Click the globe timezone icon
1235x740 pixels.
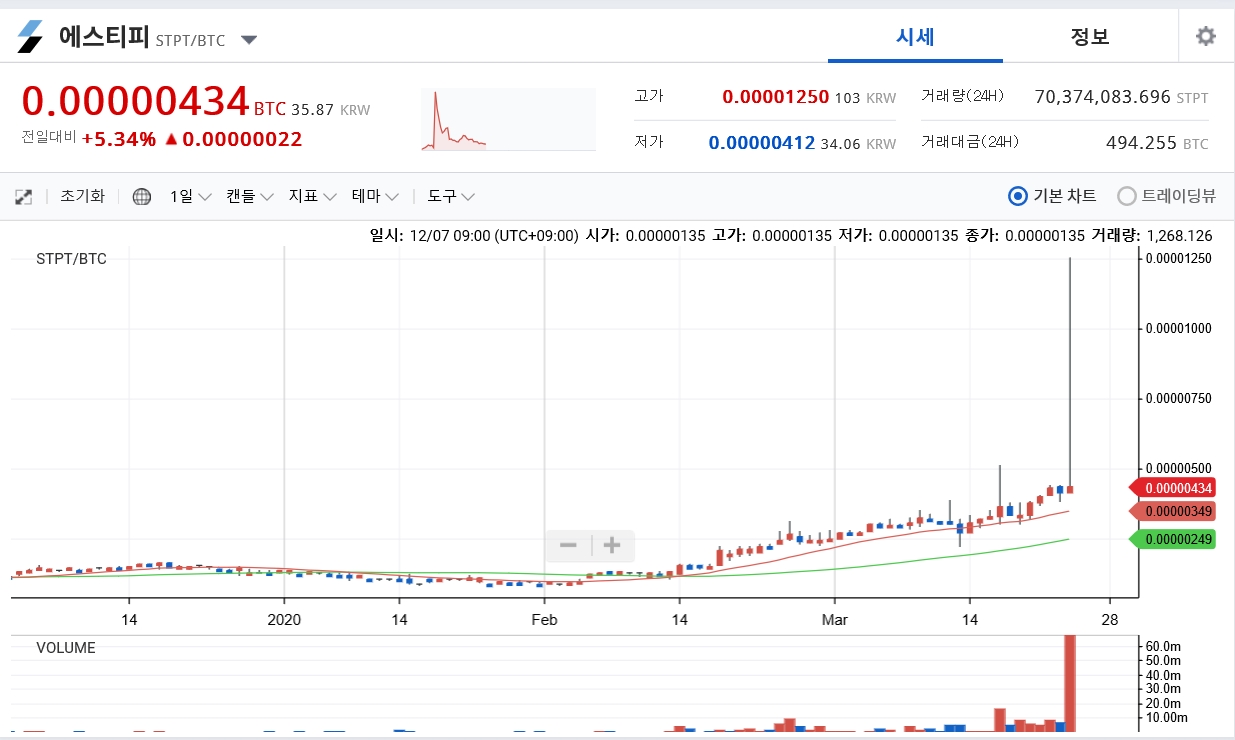tap(142, 197)
